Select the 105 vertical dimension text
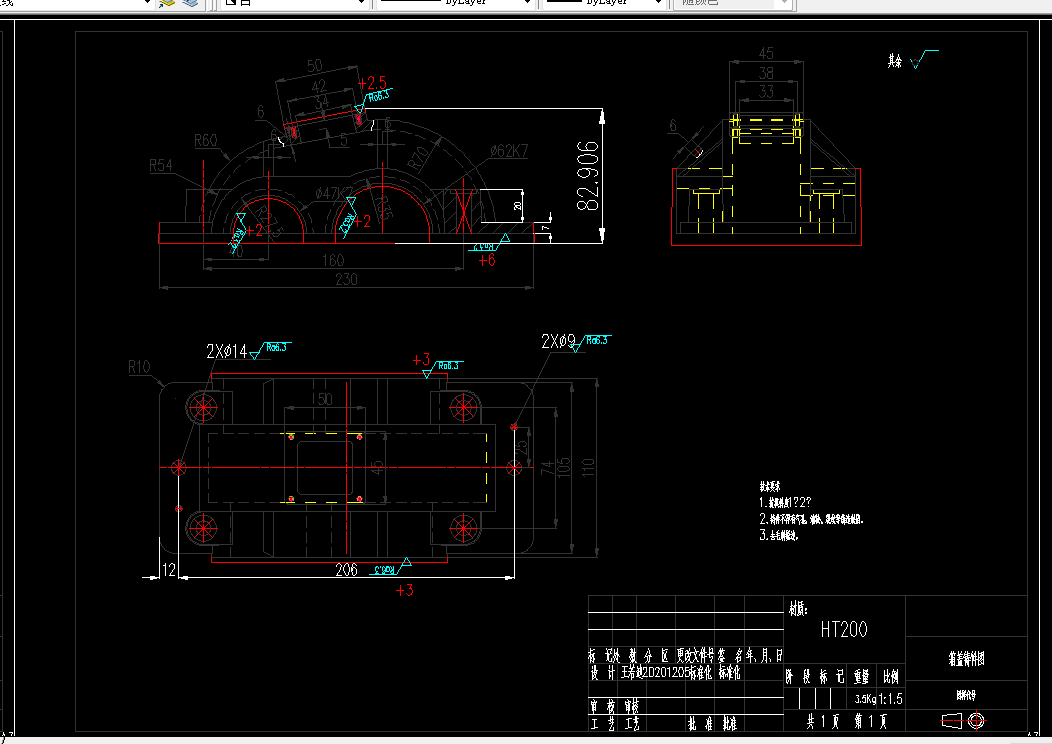1052x744 pixels. tap(564, 467)
